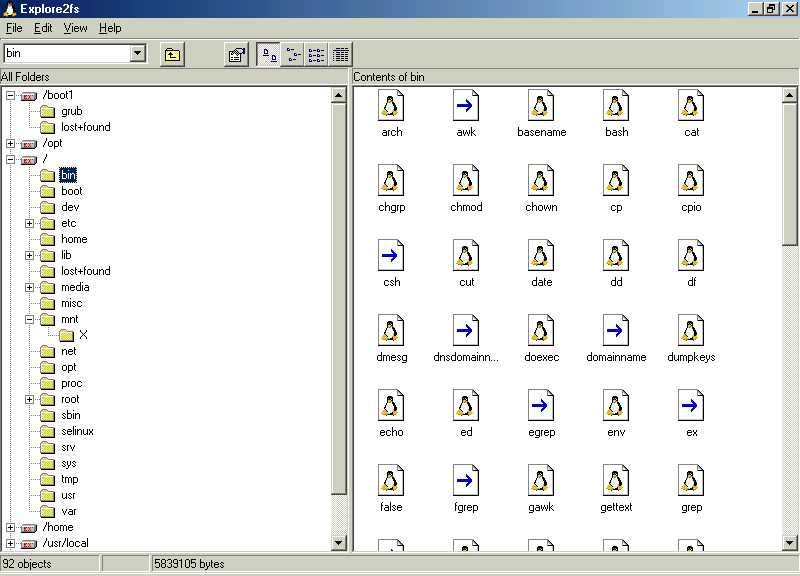800x576 pixels.
Task: Open the View menu
Action: click(x=75, y=28)
